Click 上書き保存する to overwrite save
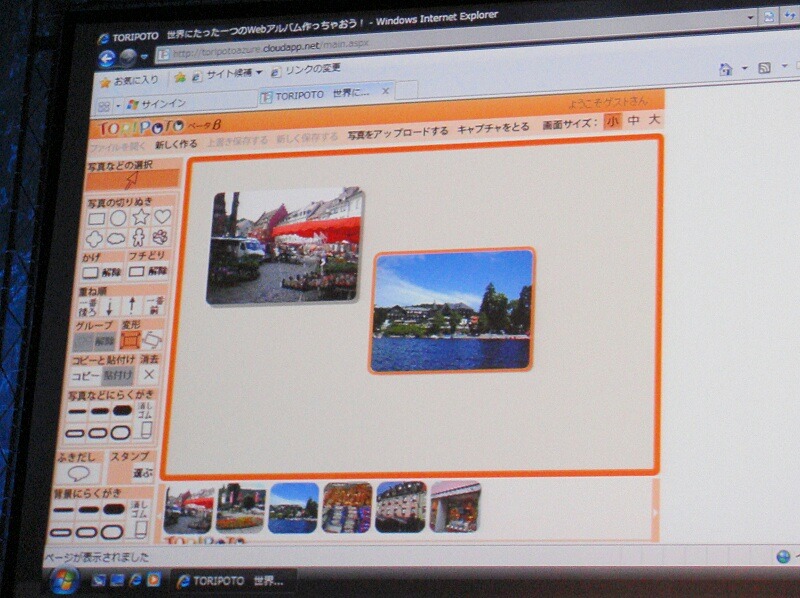The width and height of the screenshot is (800, 598). click(237, 141)
